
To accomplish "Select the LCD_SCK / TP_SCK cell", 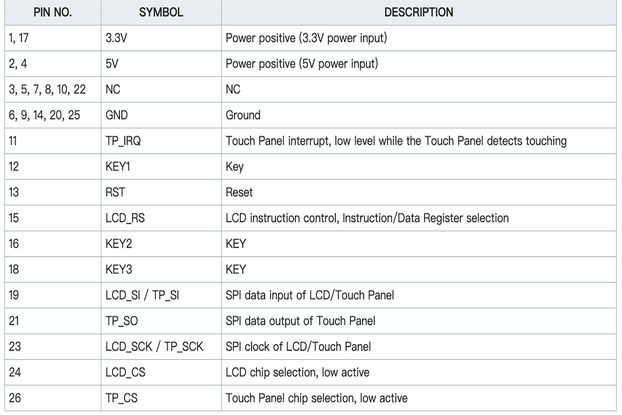I will pyautogui.click(x=161, y=347).
